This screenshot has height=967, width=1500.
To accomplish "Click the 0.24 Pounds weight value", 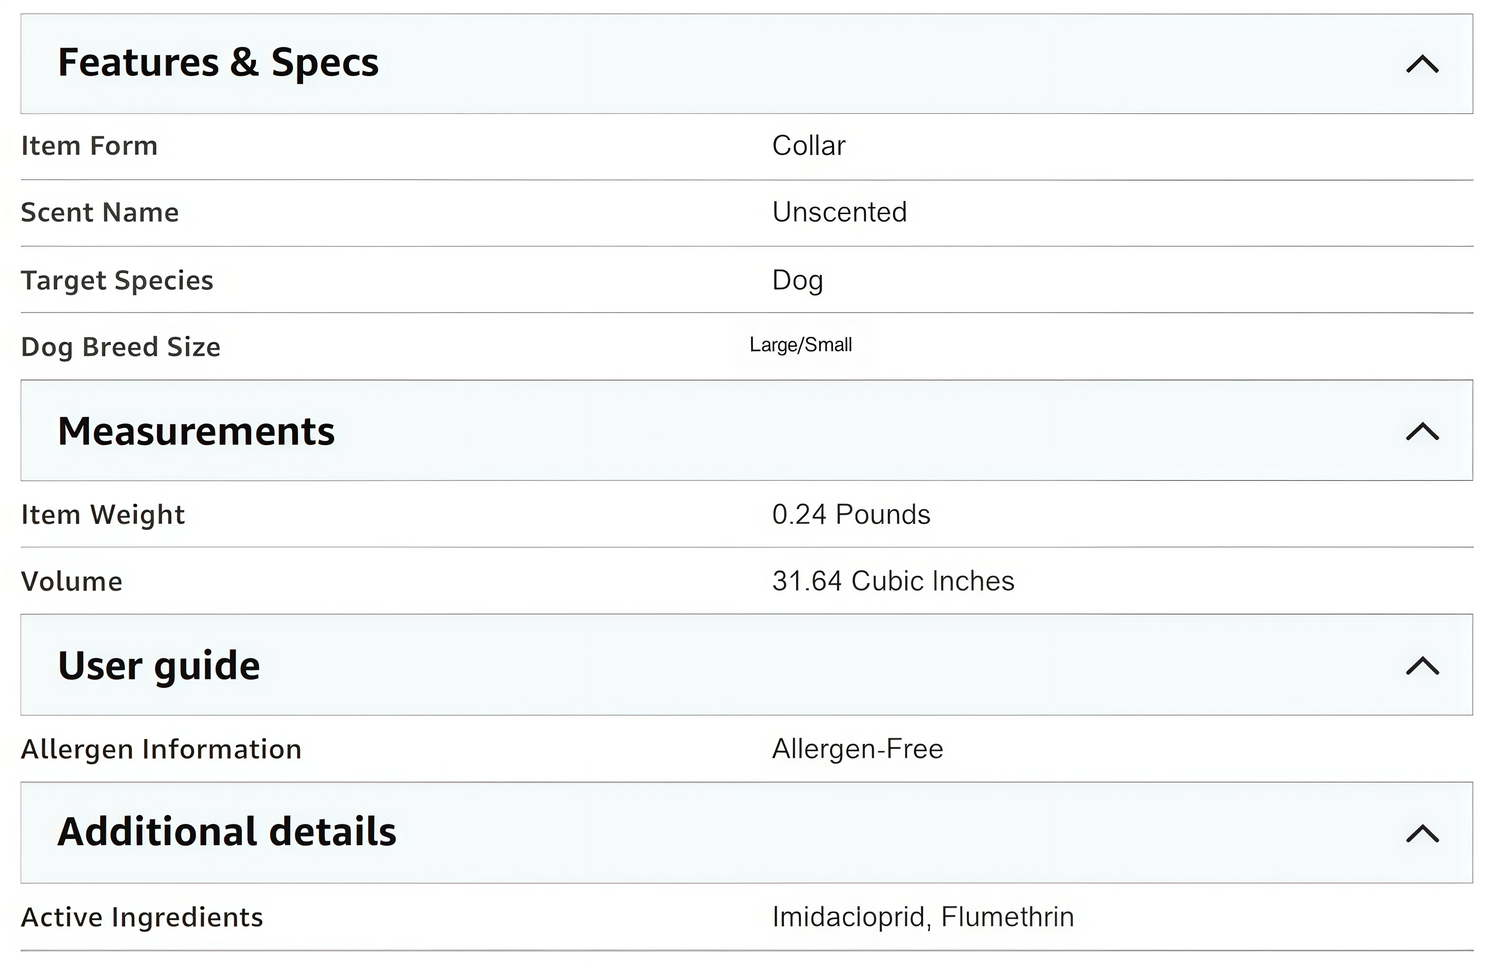I will (x=850, y=515).
